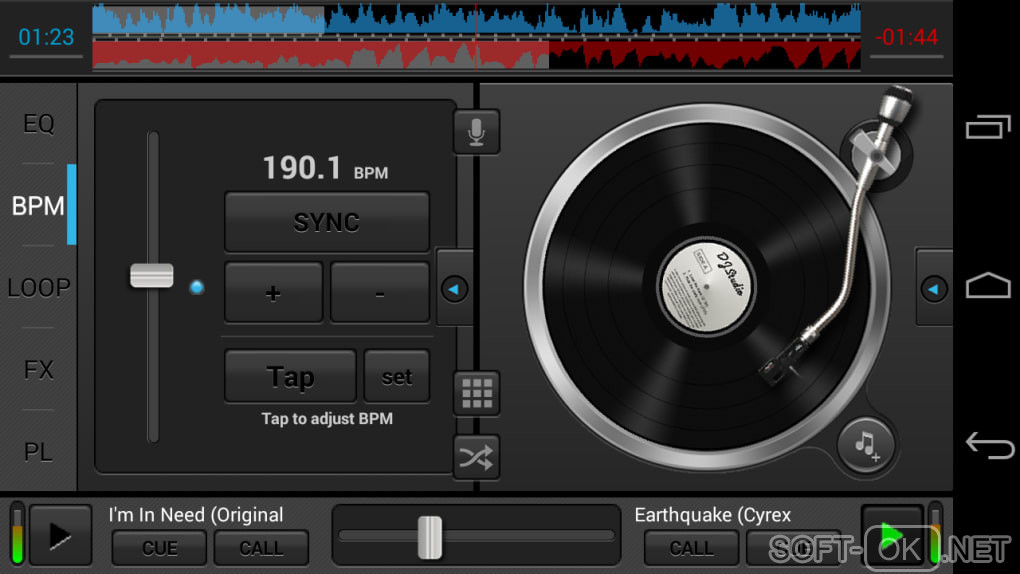
Task: Reset pitch with the blue dot
Action: [x=196, y=287]
